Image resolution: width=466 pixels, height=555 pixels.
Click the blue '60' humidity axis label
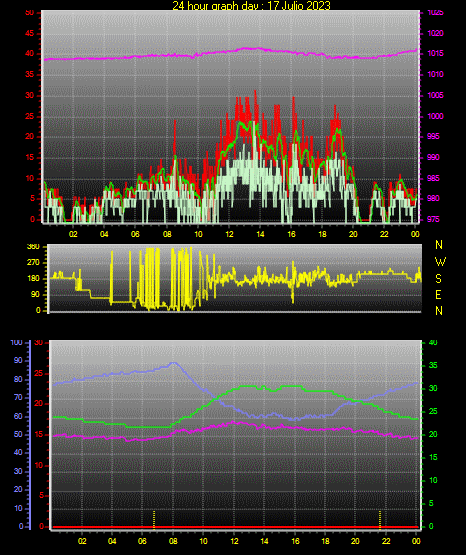pos(18,416)
